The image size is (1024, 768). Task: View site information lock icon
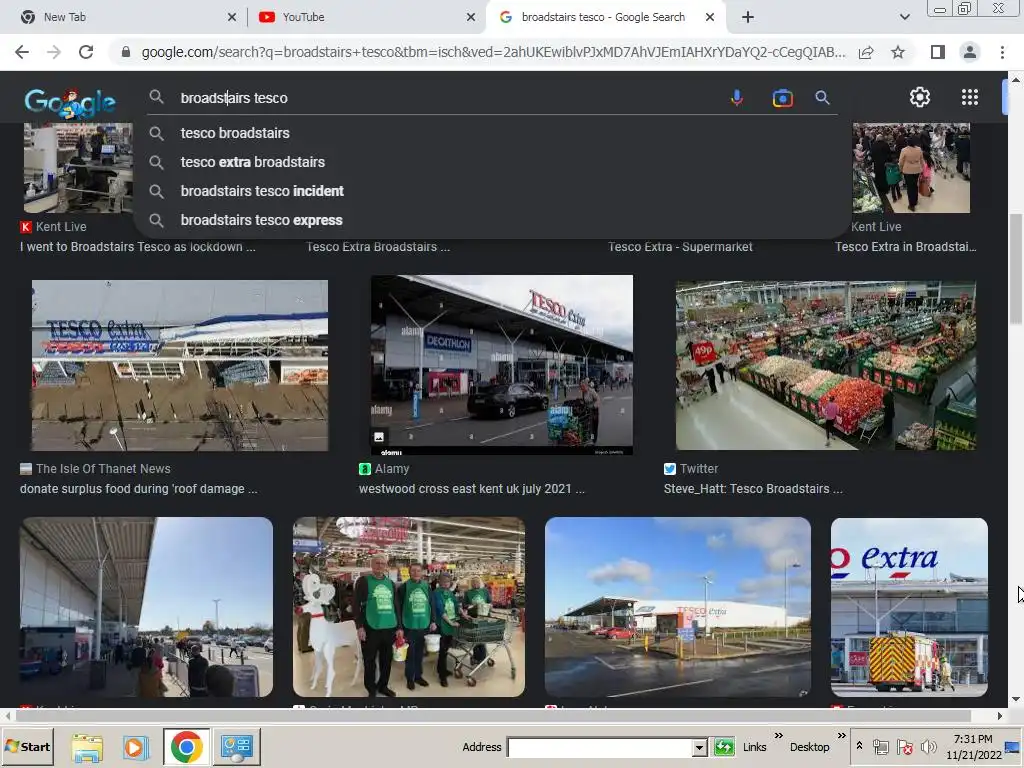point(126,52)
